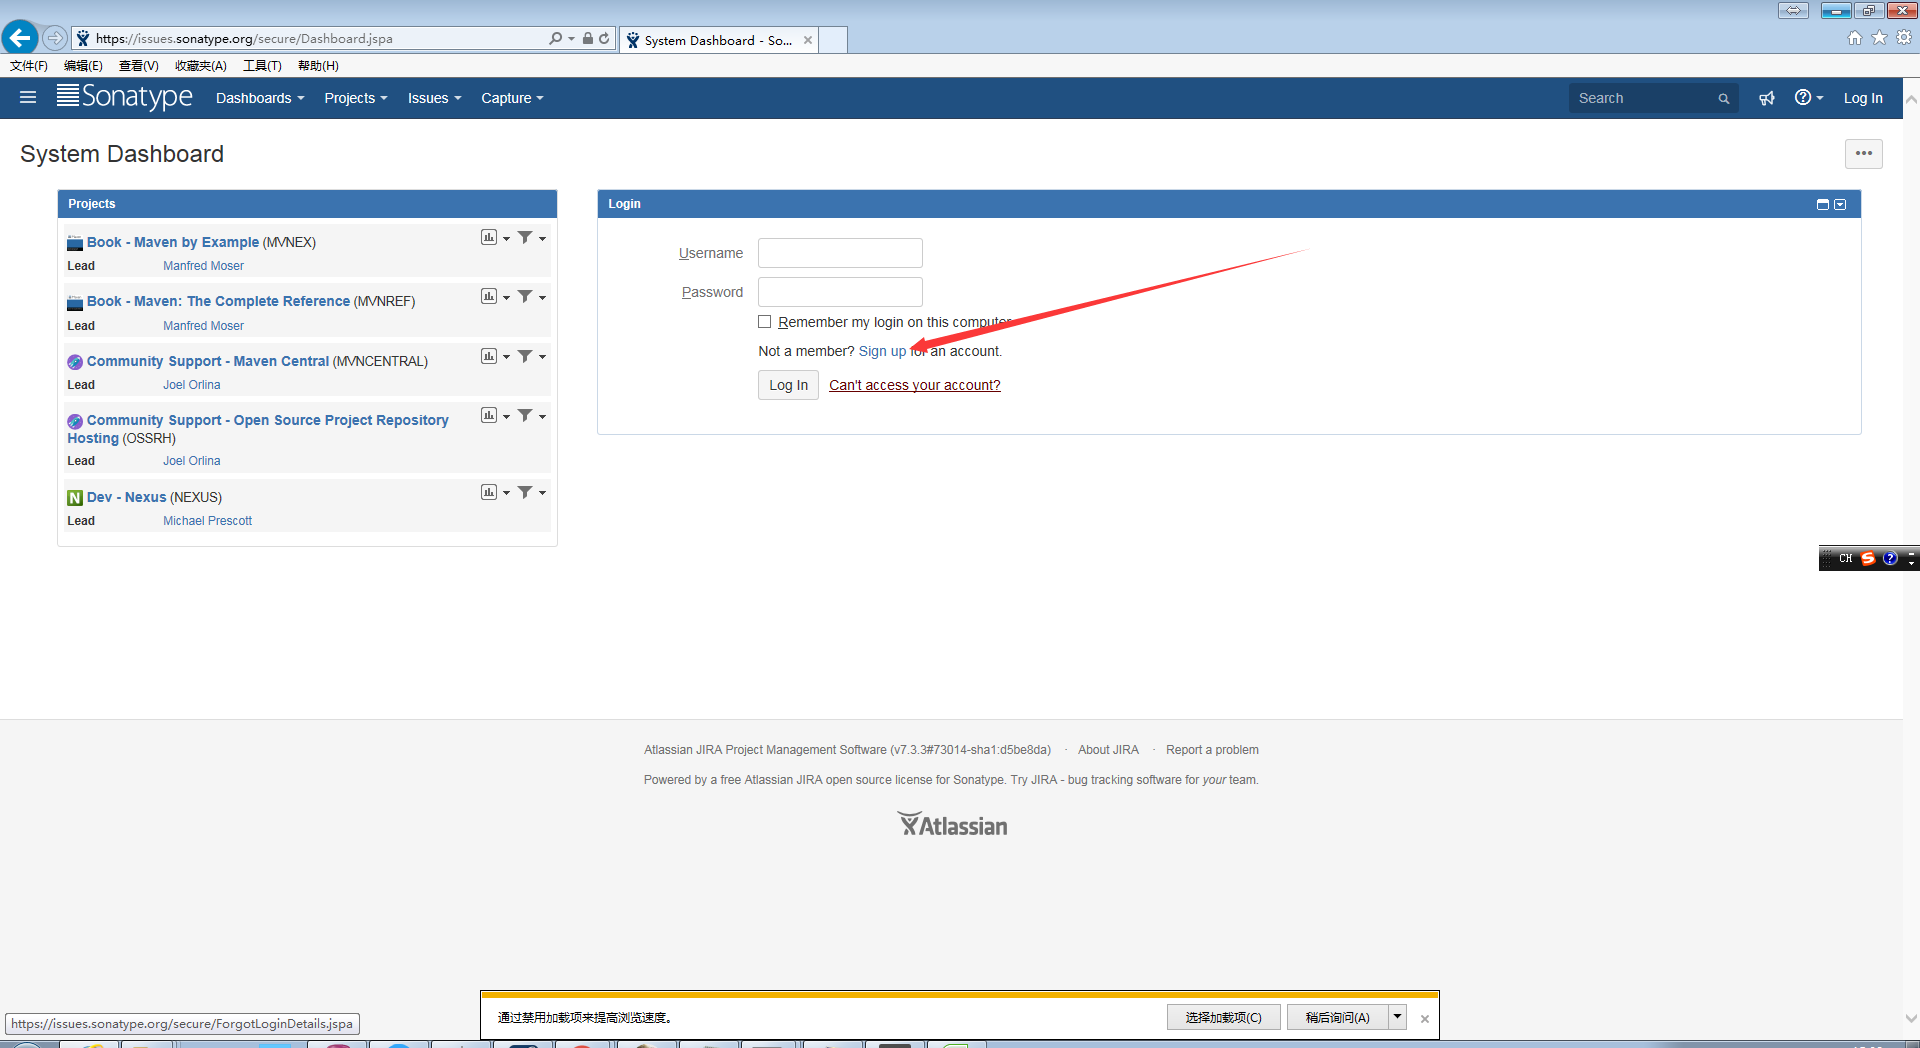Click the browser back arrow button
The image size is (1920, 1048).
tap(20, 38)
